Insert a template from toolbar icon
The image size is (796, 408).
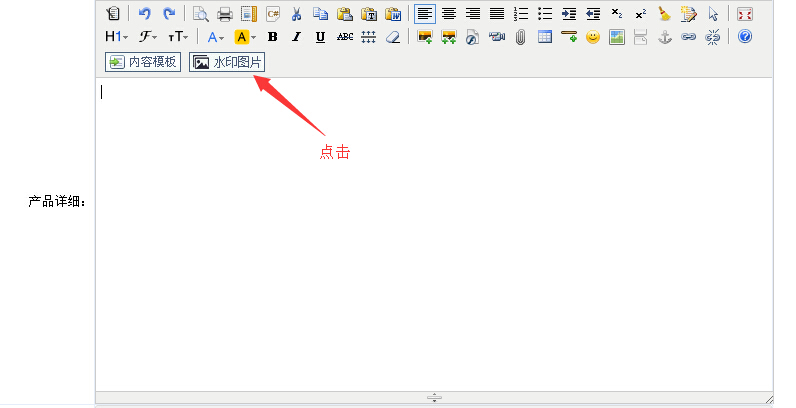tap(249, 14)
